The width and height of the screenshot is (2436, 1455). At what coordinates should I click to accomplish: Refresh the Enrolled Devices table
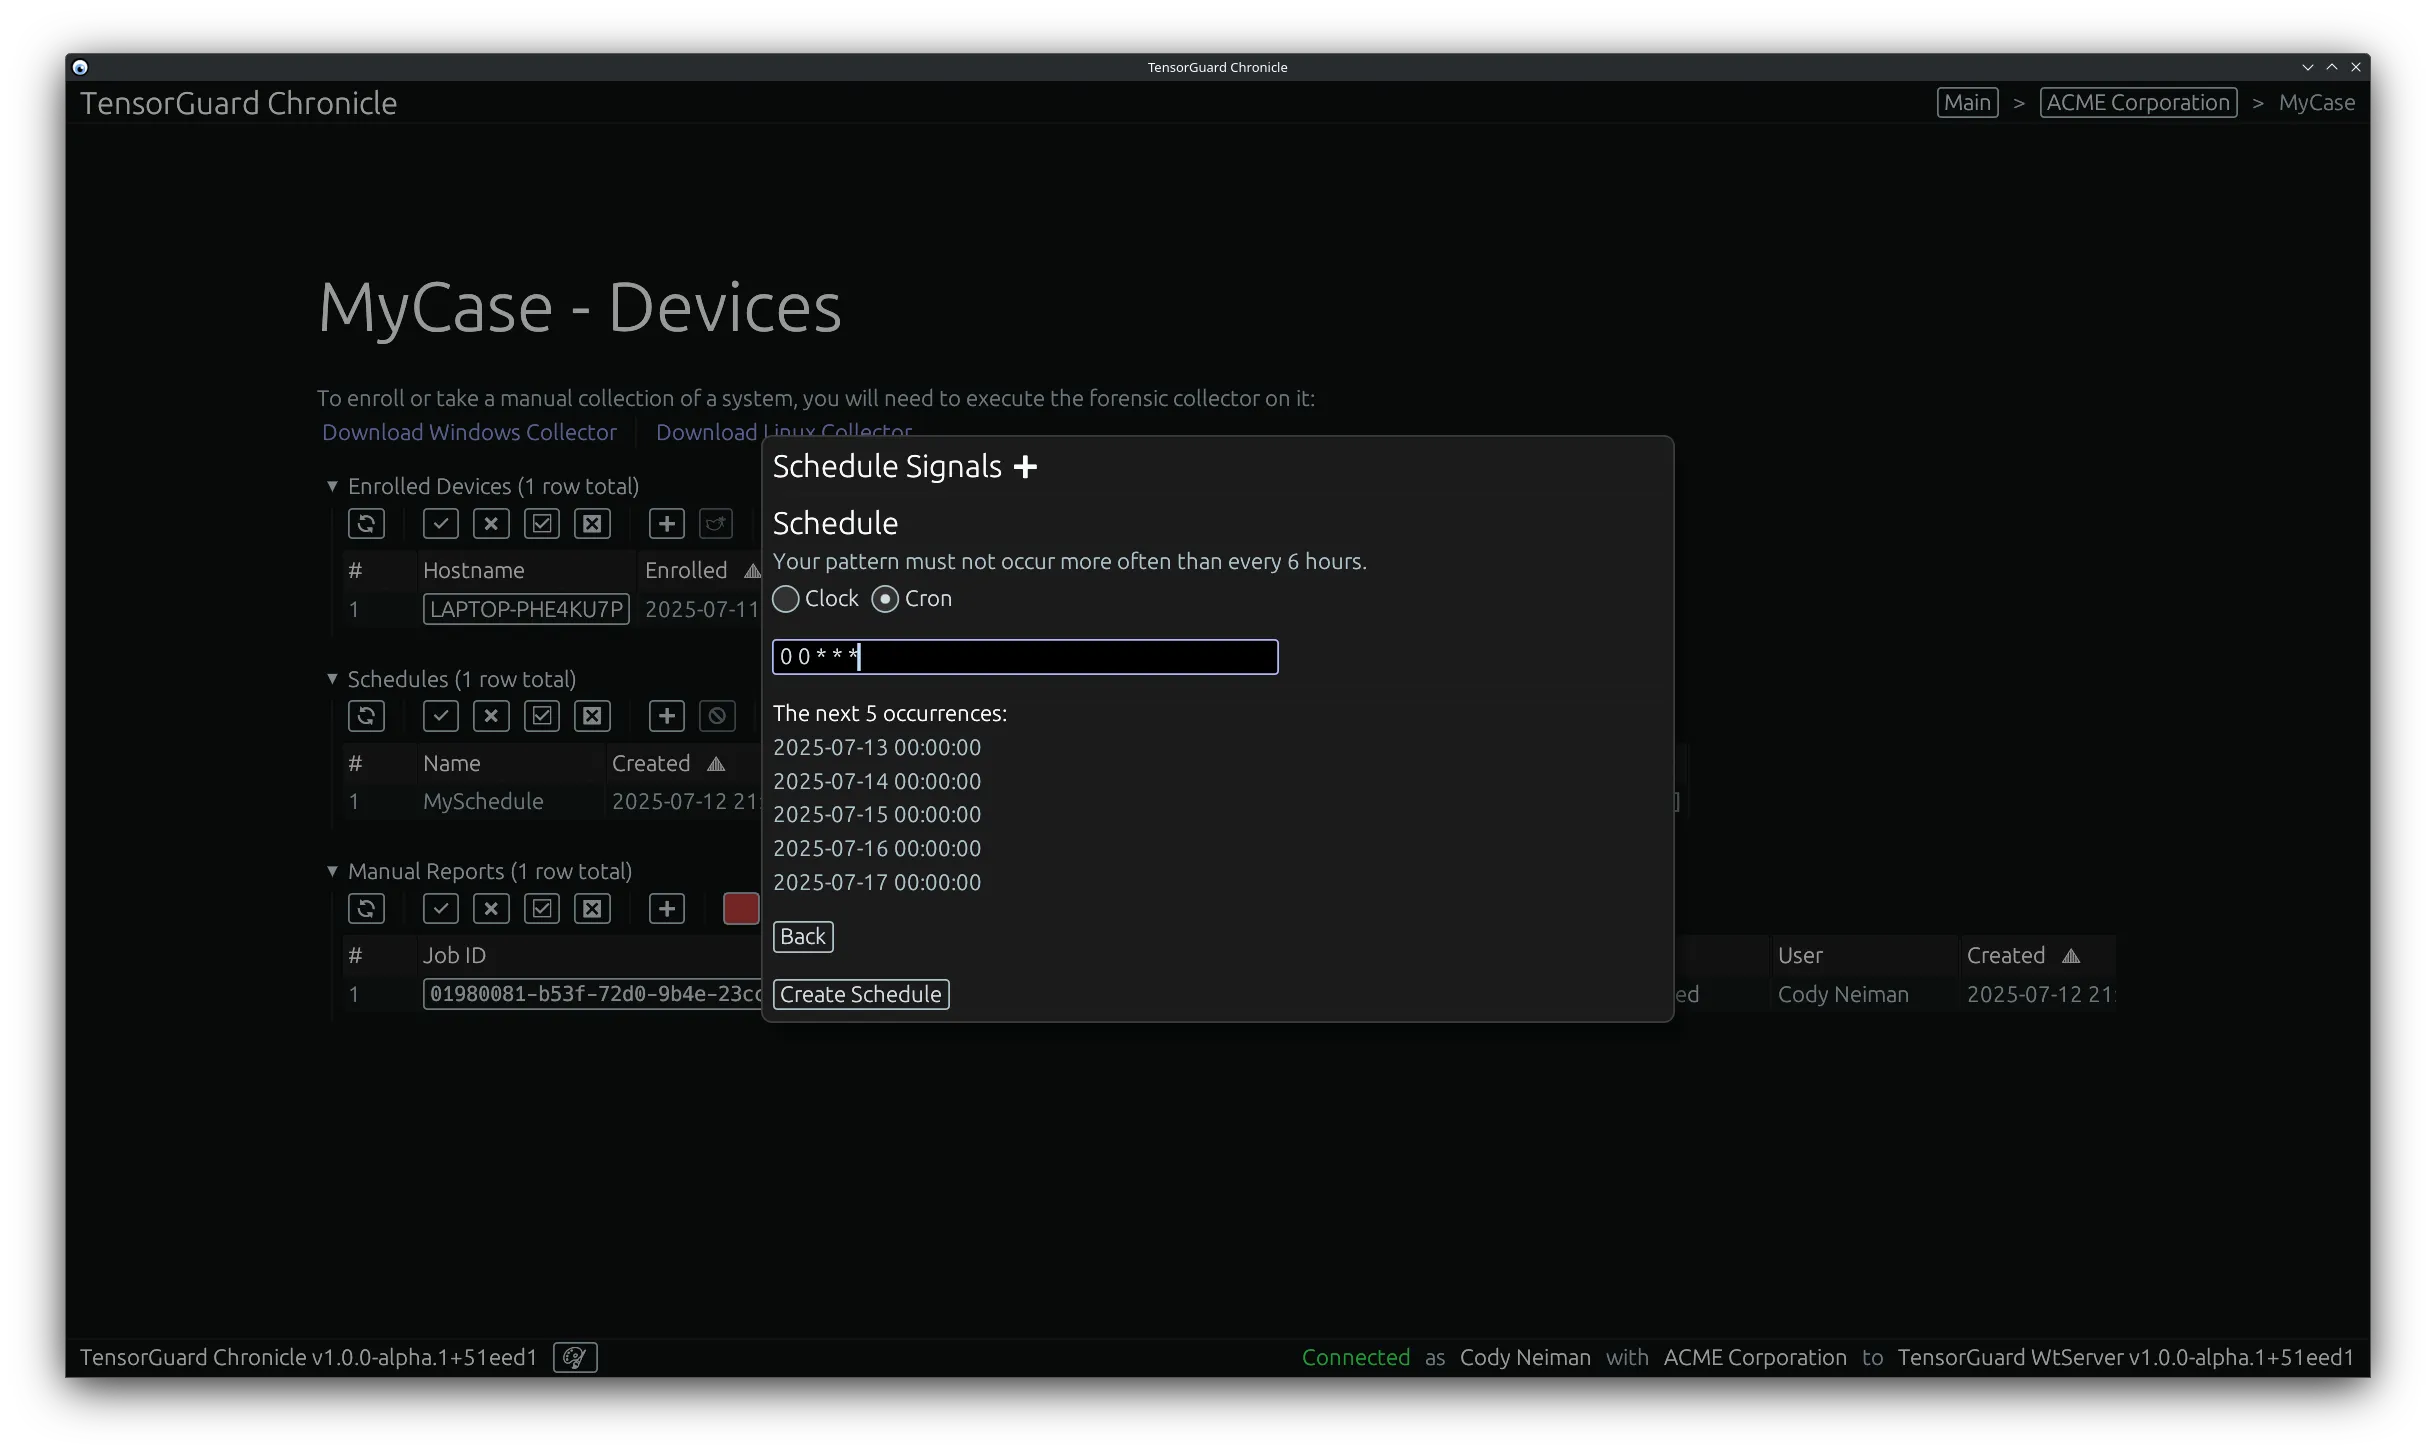366,523
